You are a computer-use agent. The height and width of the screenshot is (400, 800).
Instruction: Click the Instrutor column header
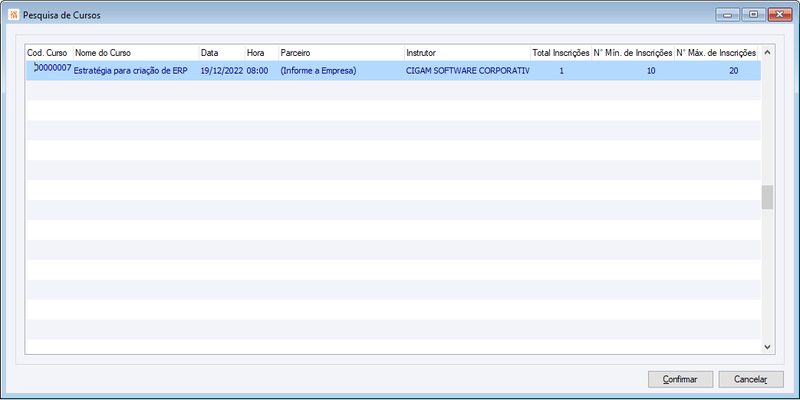467,53
